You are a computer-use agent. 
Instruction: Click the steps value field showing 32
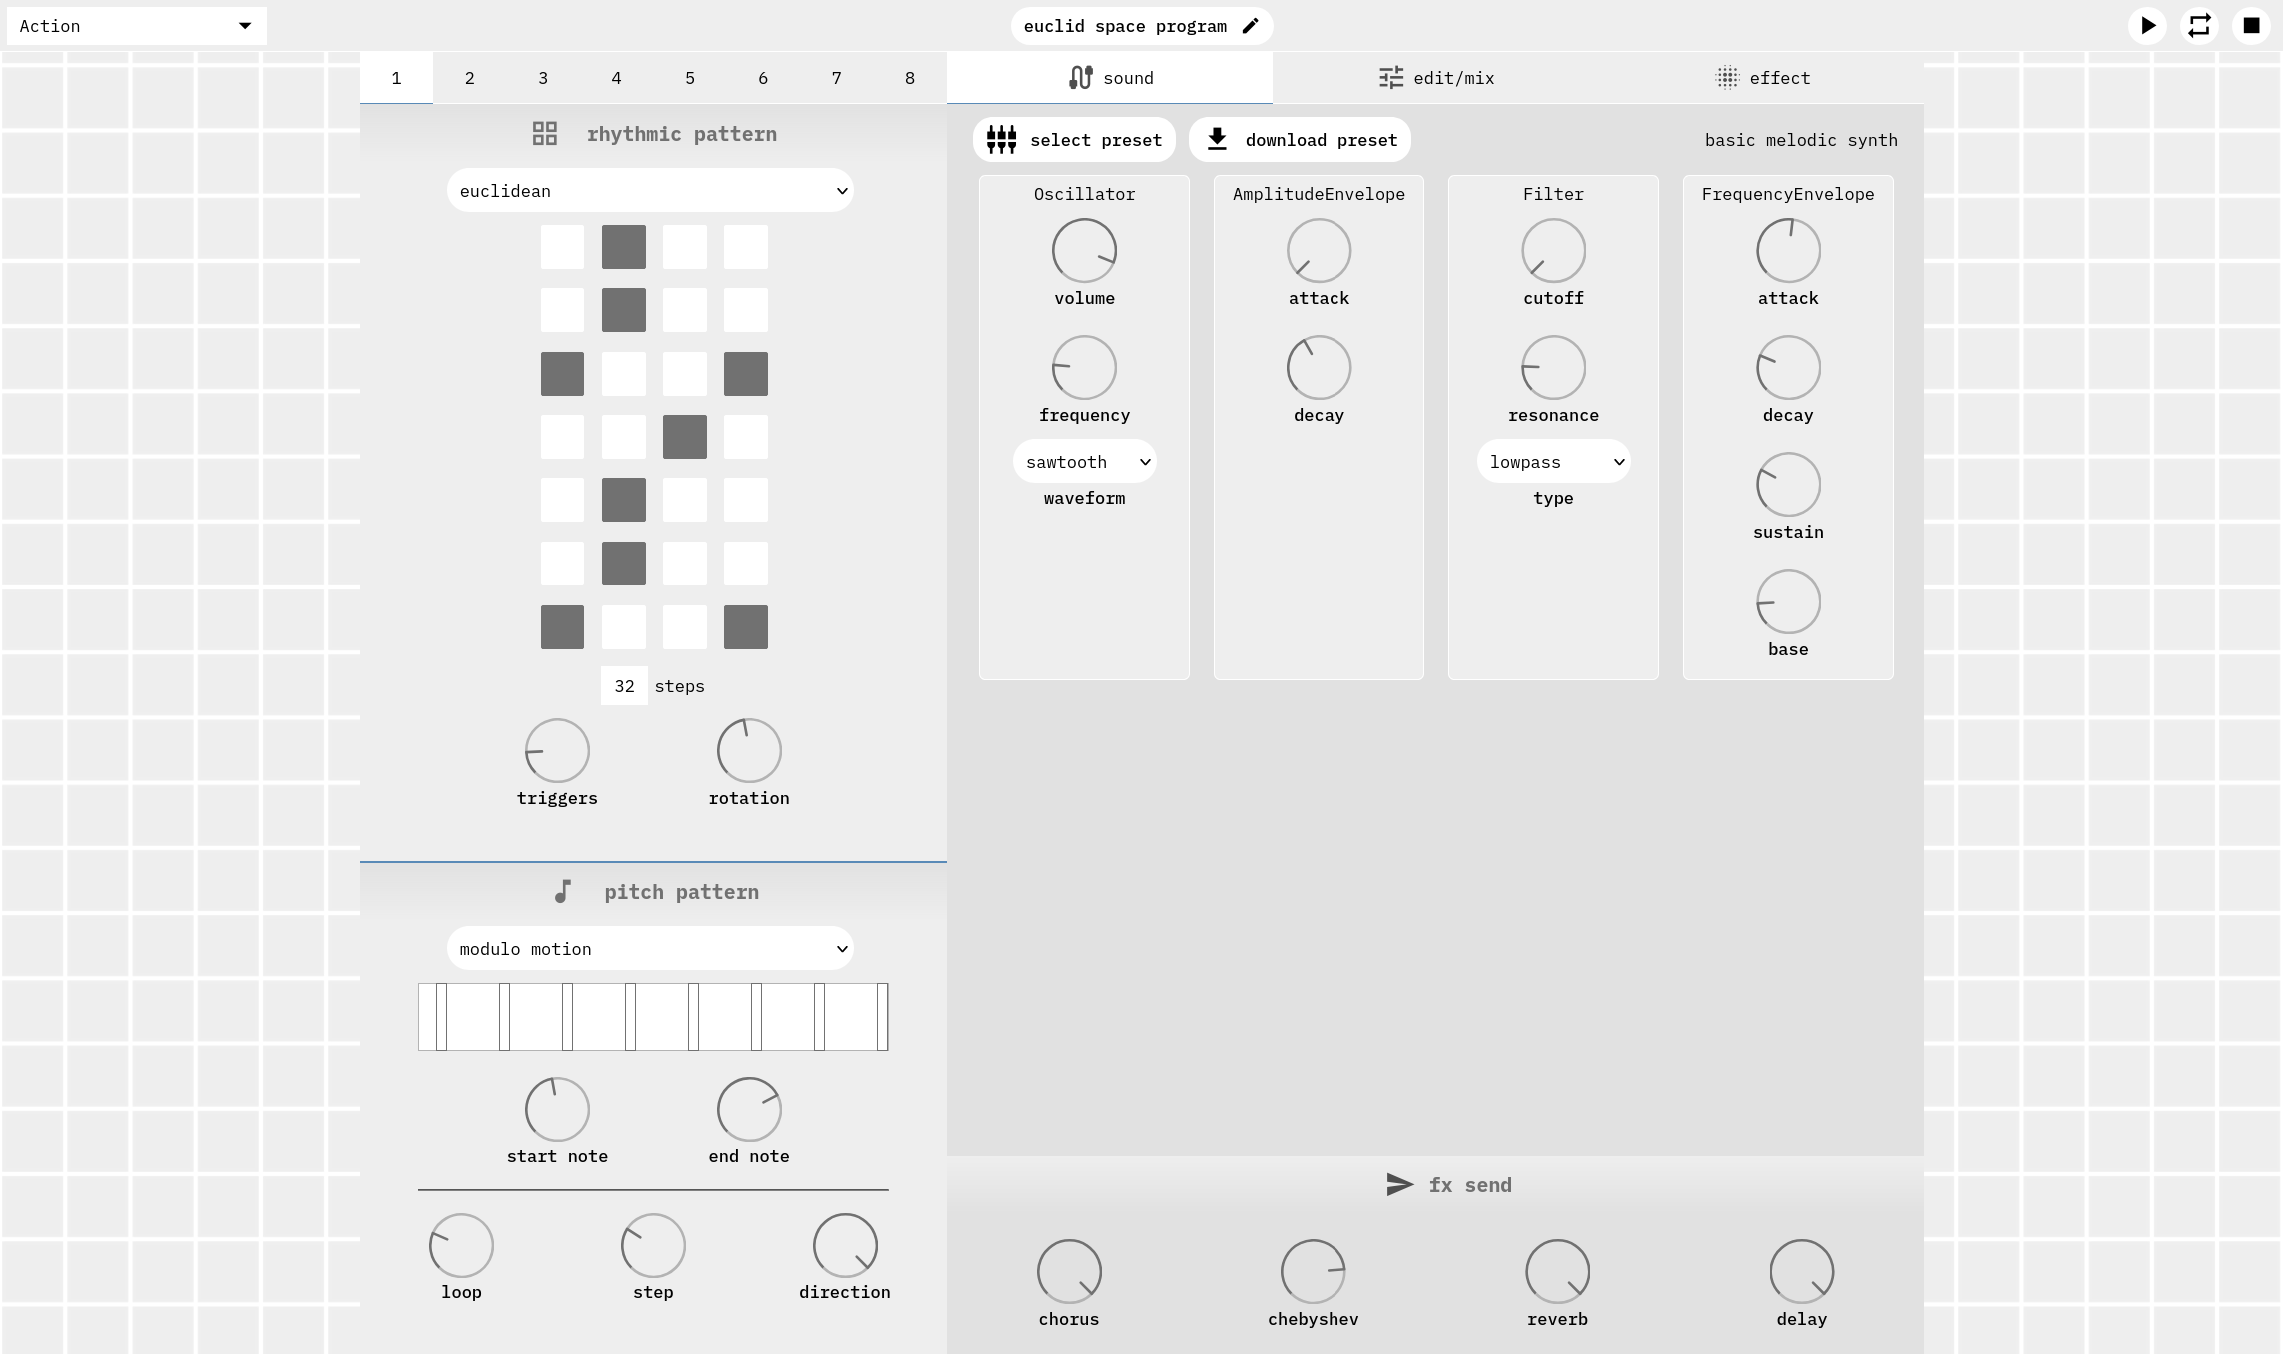[624, 685]
